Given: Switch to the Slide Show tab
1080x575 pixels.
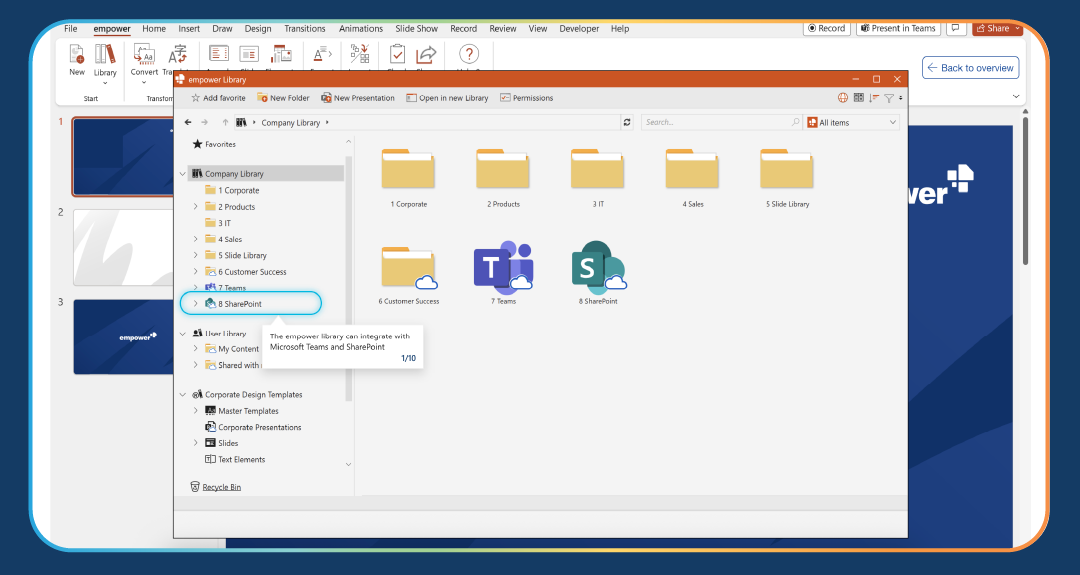Looking at the screenshot, I should pos(416,28).
